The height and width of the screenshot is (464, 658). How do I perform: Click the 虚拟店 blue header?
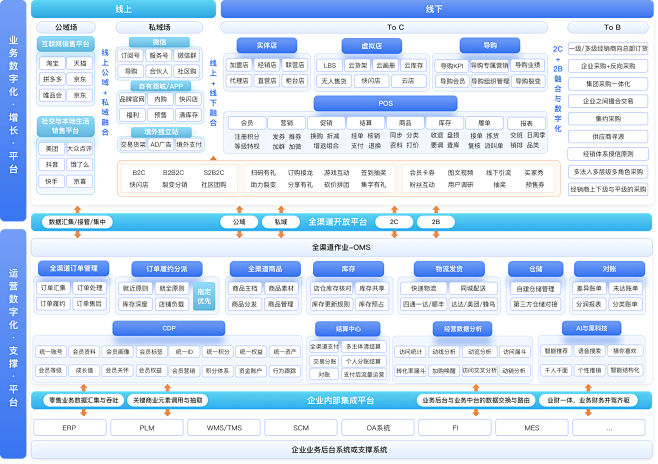click(371, 46)
